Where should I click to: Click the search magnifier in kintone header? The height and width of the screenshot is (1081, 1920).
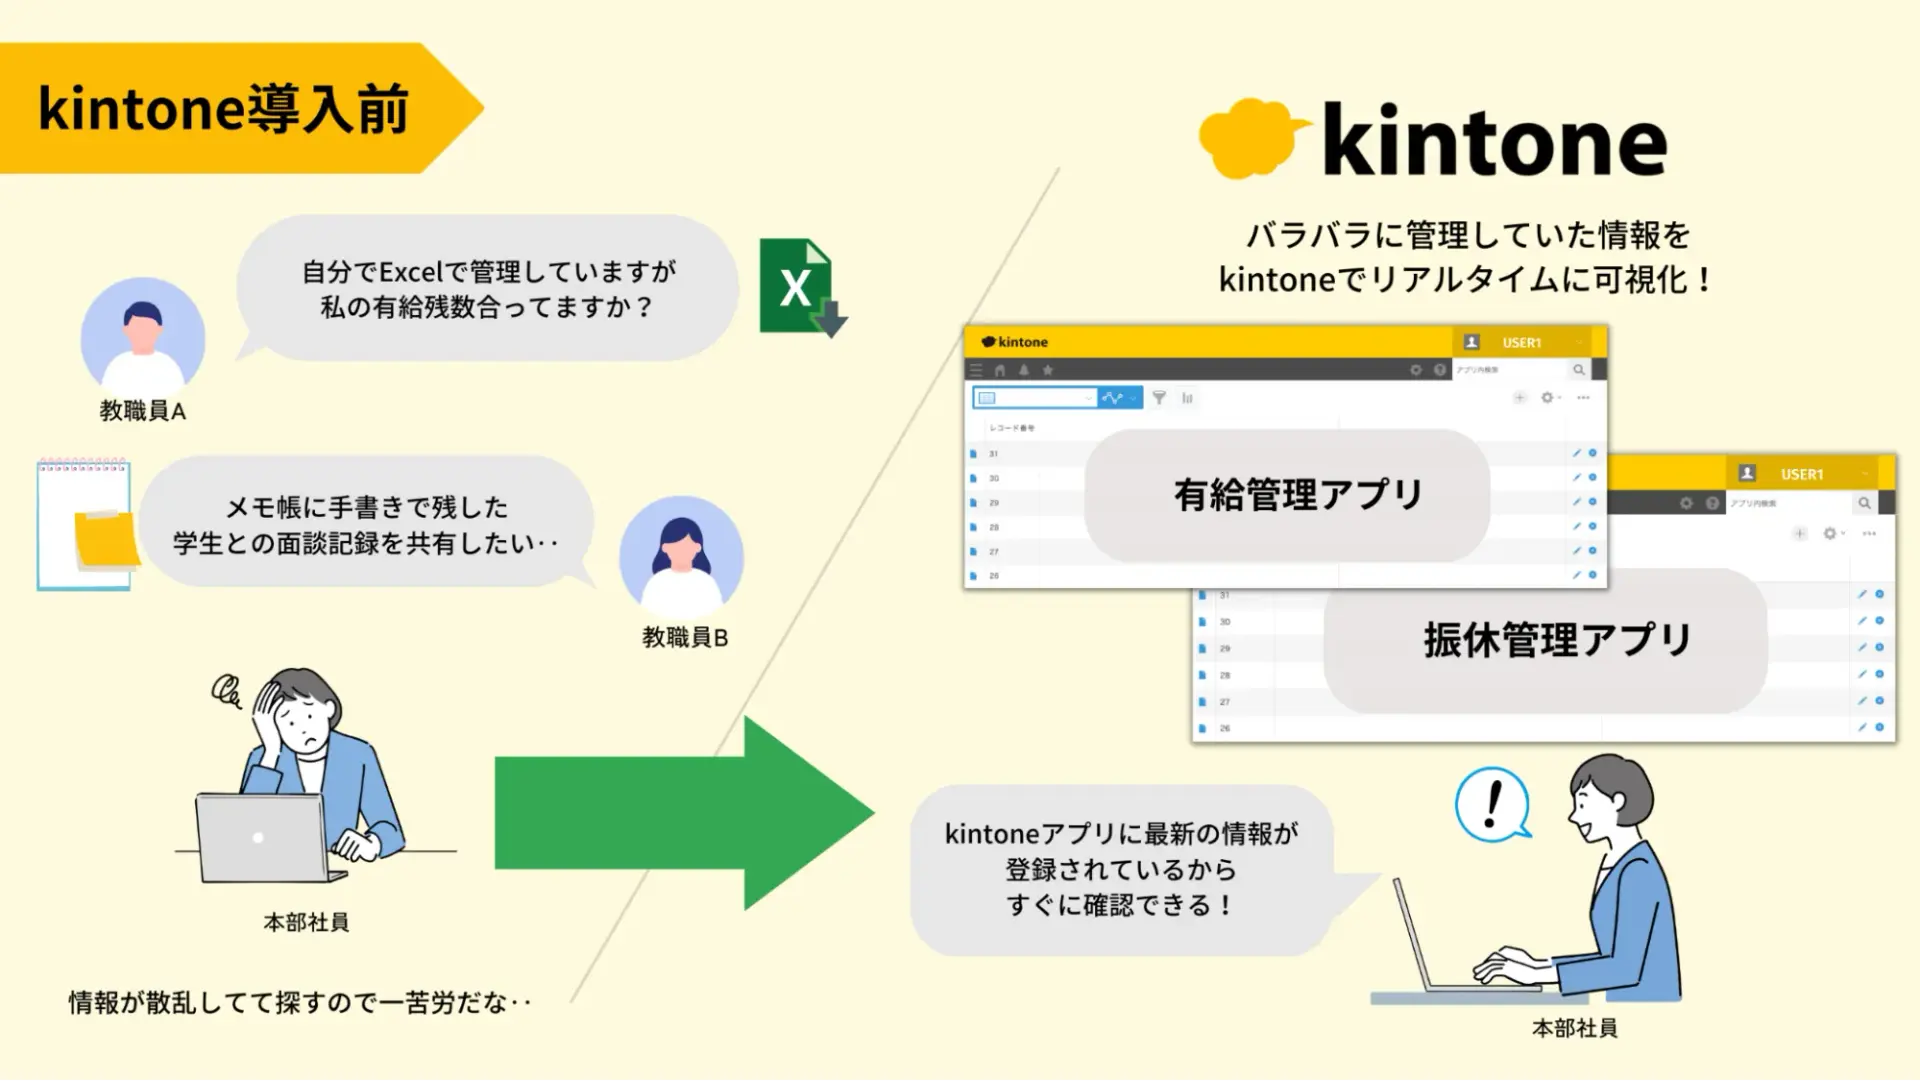click(x=1580, y=370)
